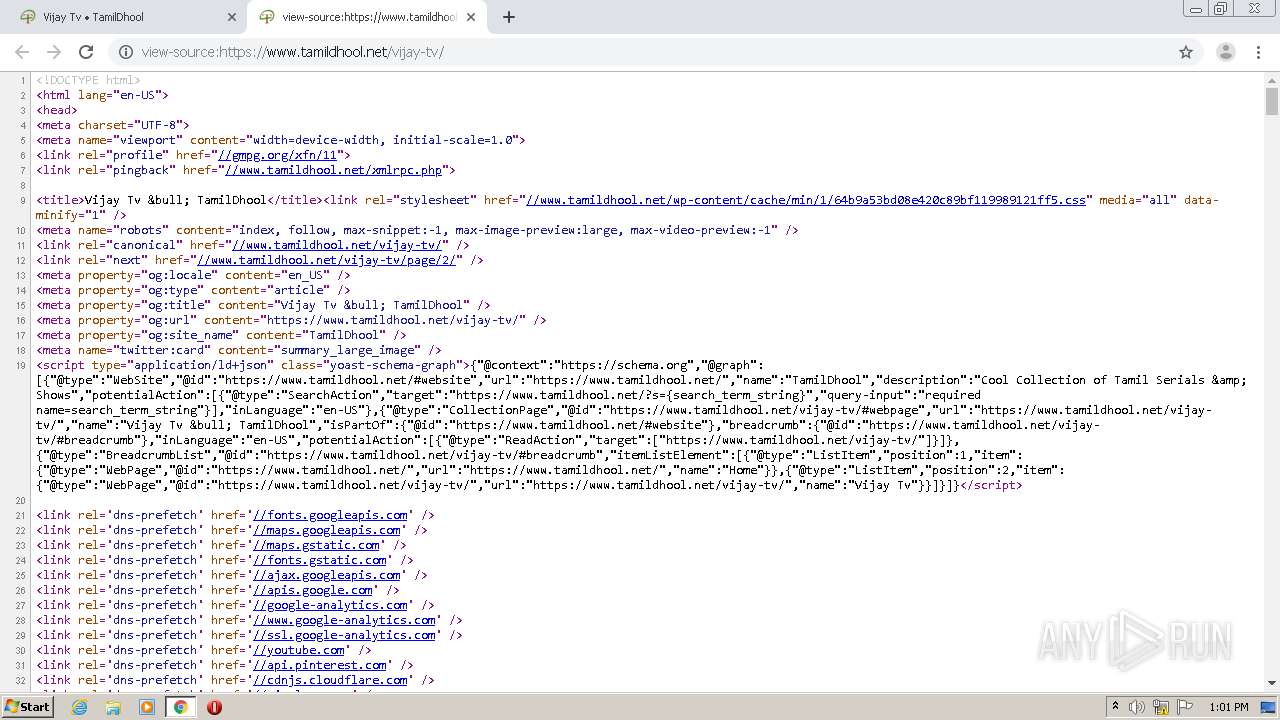Open the Chrome three-dot menu
1280x720 pixels.
[1259, 52]
